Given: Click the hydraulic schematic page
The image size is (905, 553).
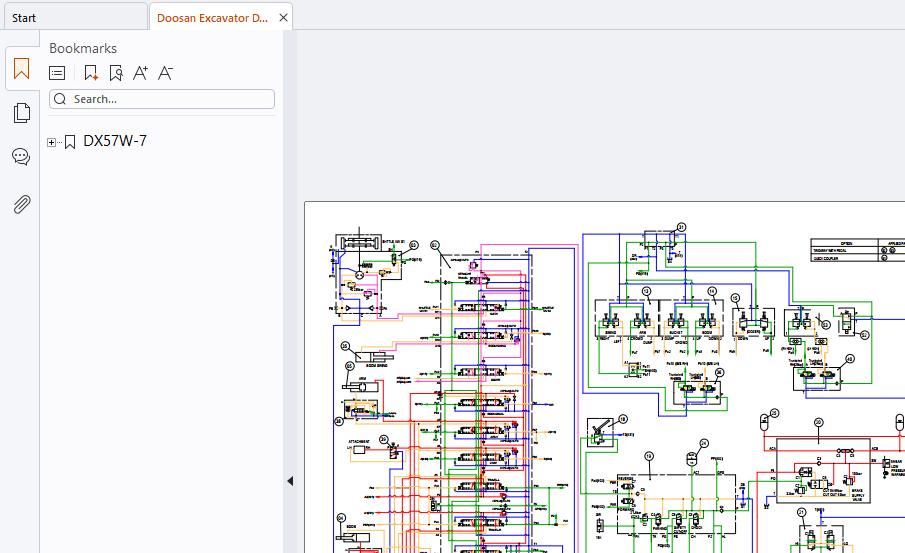Looking at the screenshot, I should [604, 378].
